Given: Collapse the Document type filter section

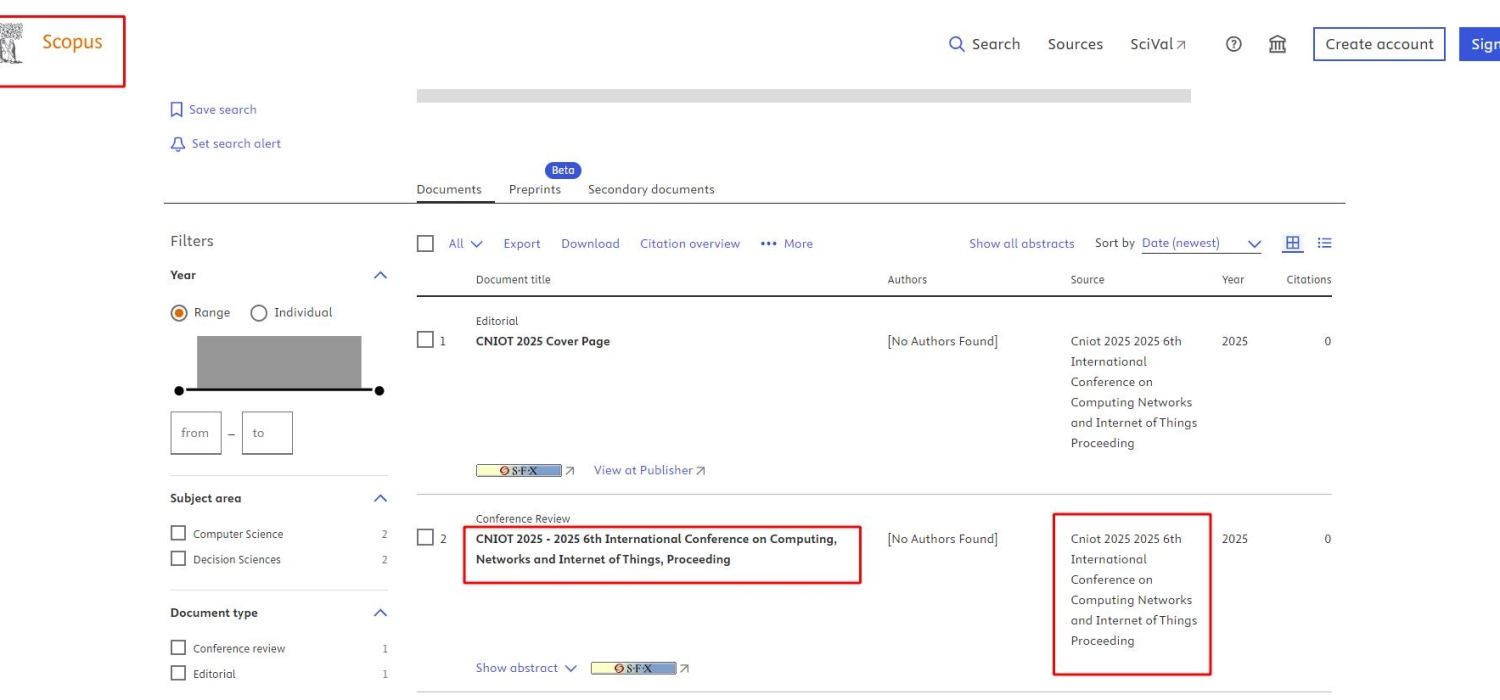Looking at the screenshot, I should coord(380,613).
